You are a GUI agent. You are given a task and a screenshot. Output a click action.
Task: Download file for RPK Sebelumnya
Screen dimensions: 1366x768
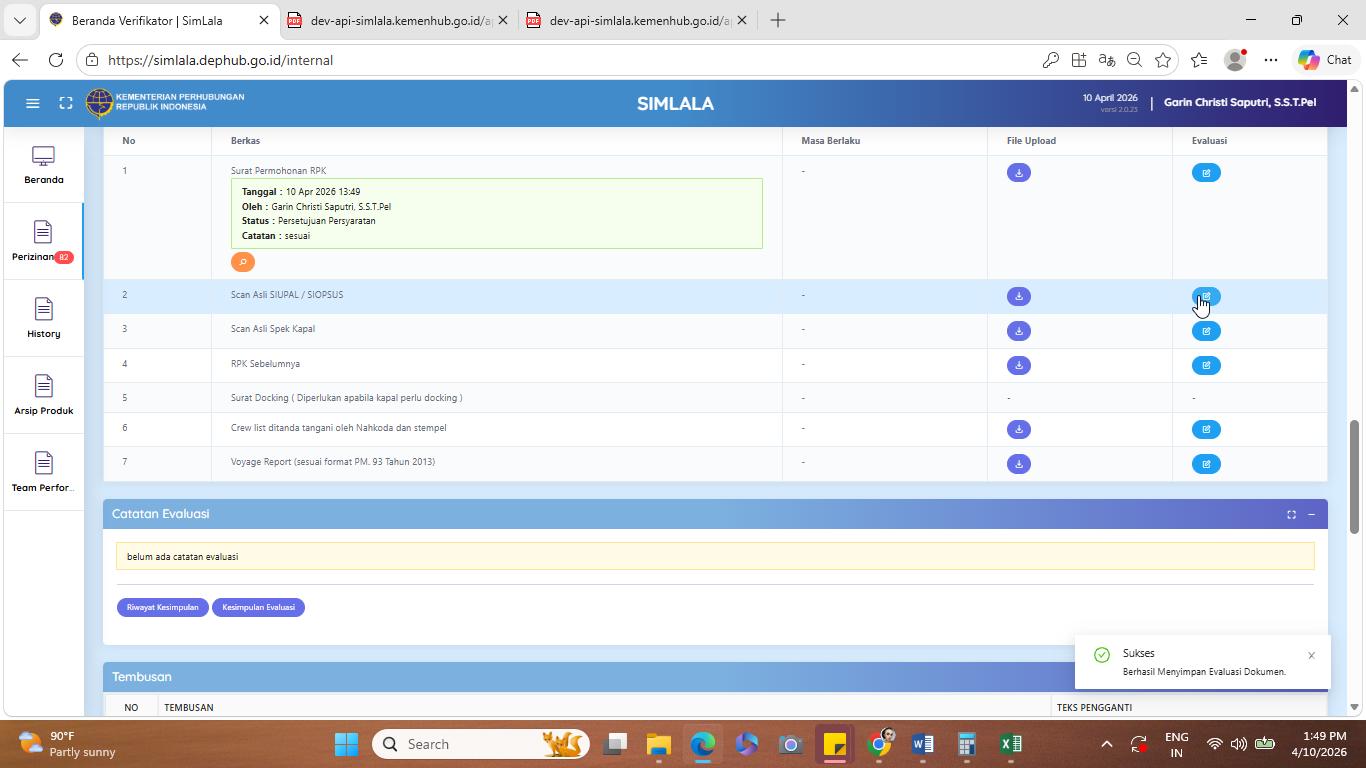tap(1018, 365)
